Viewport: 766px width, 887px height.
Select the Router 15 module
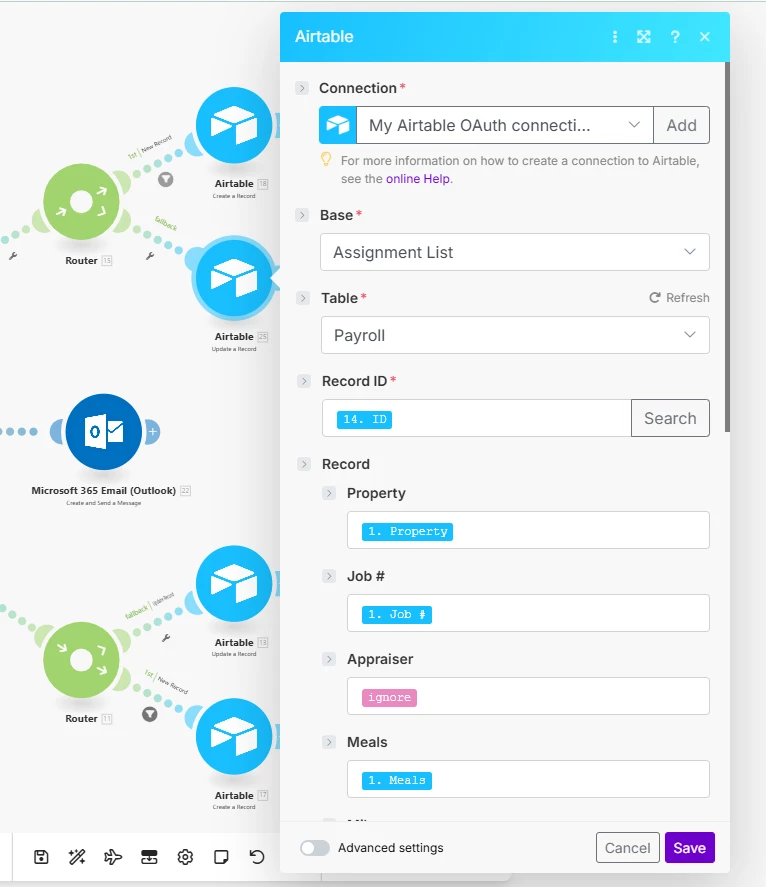point(81,202)
